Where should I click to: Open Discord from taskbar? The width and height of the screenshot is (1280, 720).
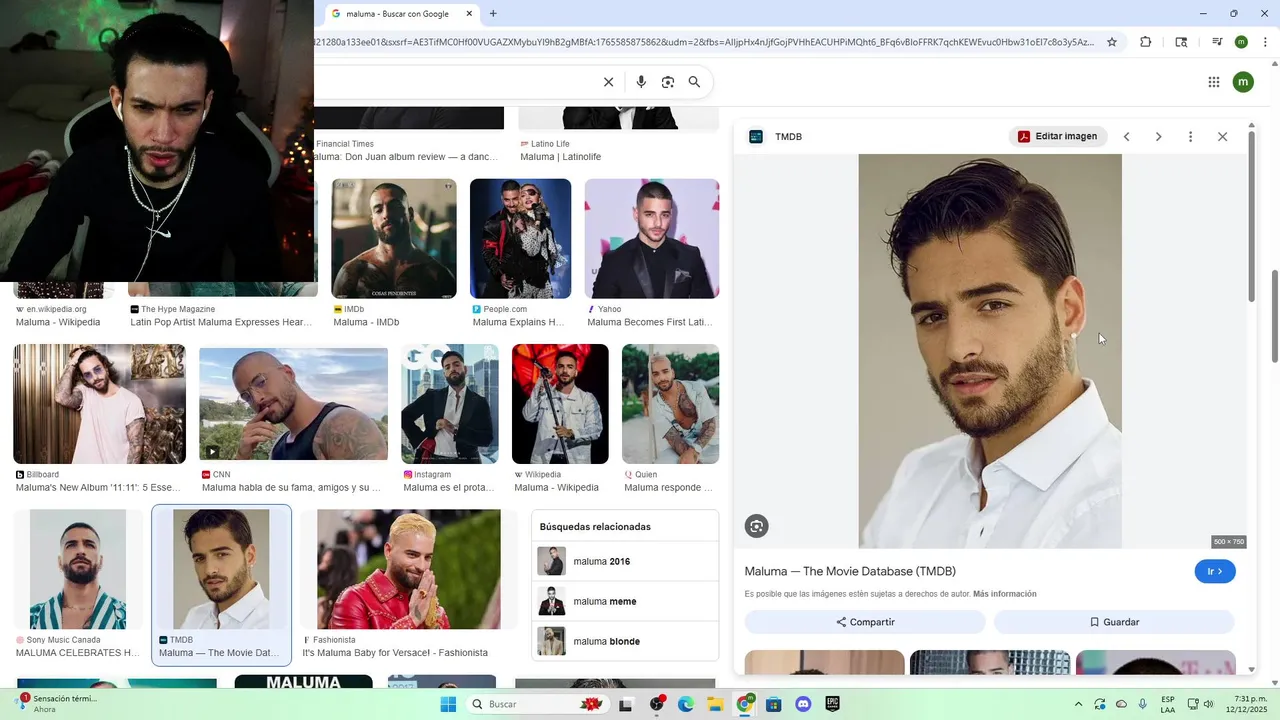point(803,704)
